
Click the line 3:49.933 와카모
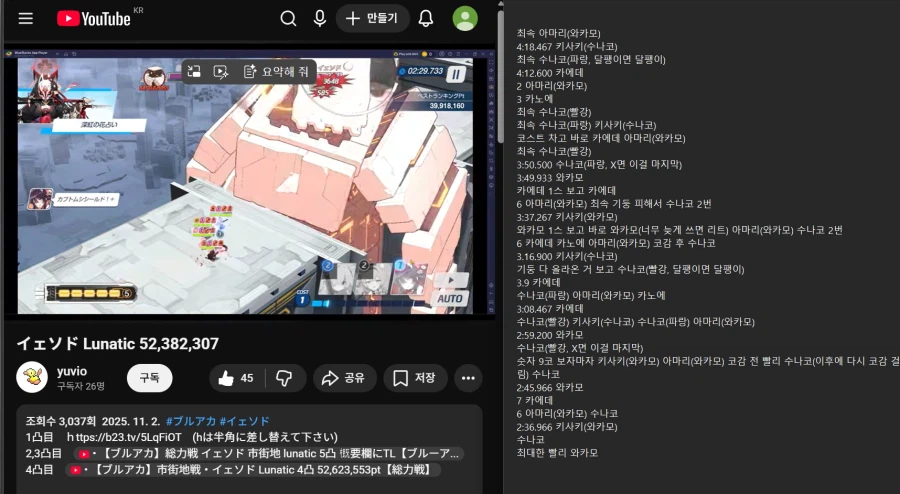[x=550, y=178]
